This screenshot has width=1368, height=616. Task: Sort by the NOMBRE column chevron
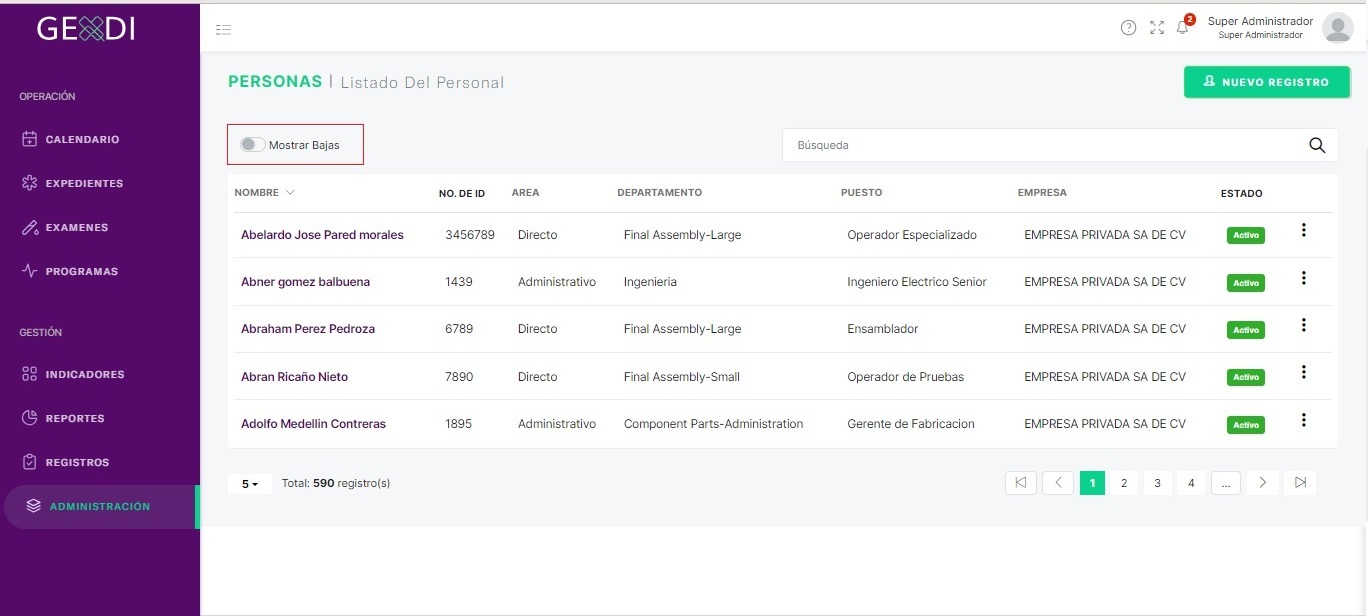[290, 192]
